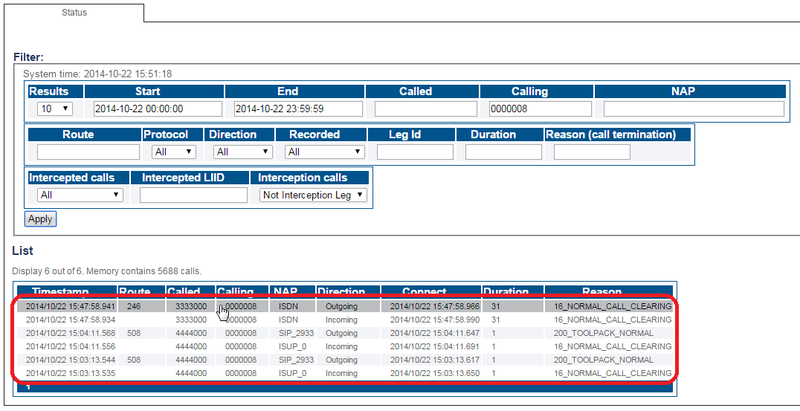Open the Intercepted calls dropdown
The image size is (800, 411).
click(79, 195)
